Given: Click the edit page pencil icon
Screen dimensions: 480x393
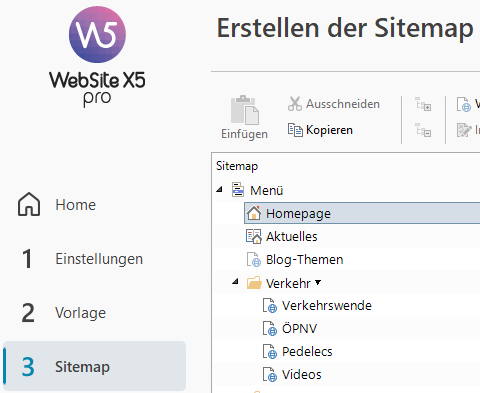Looking at the screenshot, I should click(x=464, y=130).
